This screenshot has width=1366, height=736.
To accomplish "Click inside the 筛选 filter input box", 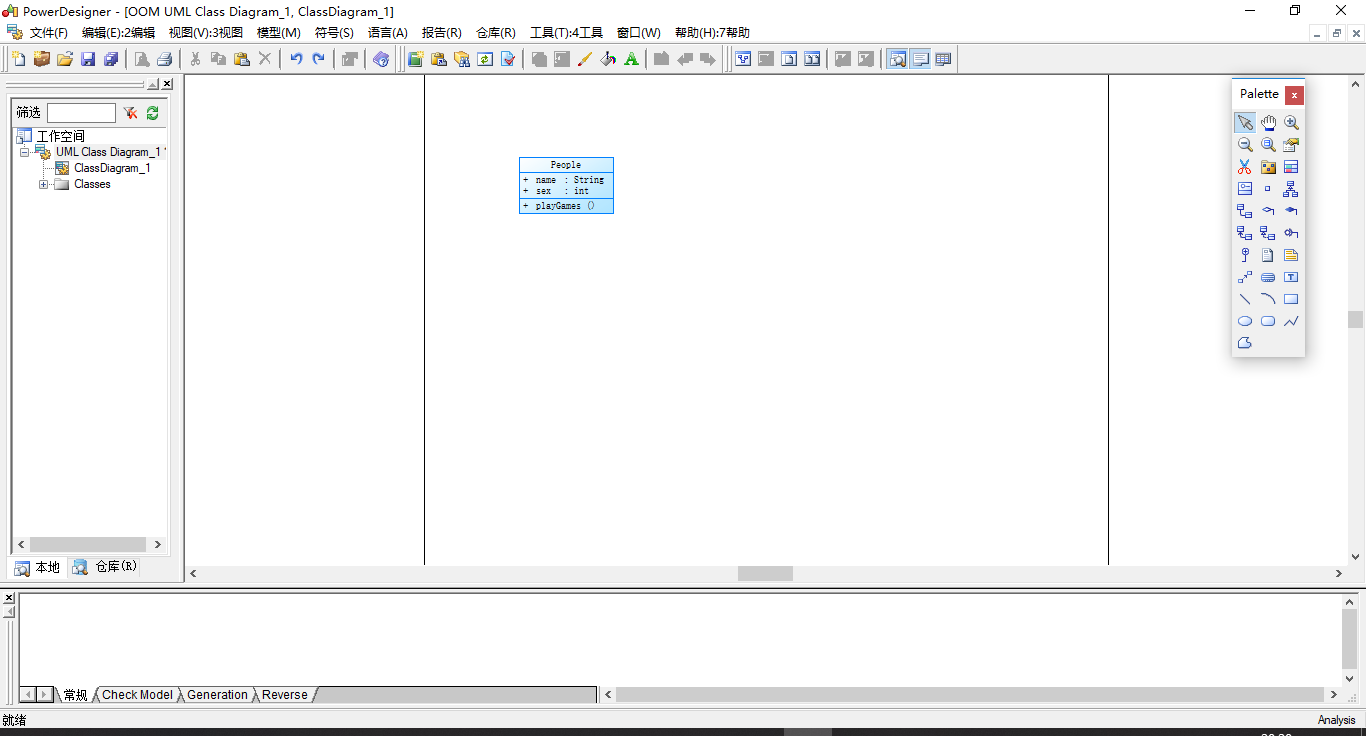I will click(80, 112).
